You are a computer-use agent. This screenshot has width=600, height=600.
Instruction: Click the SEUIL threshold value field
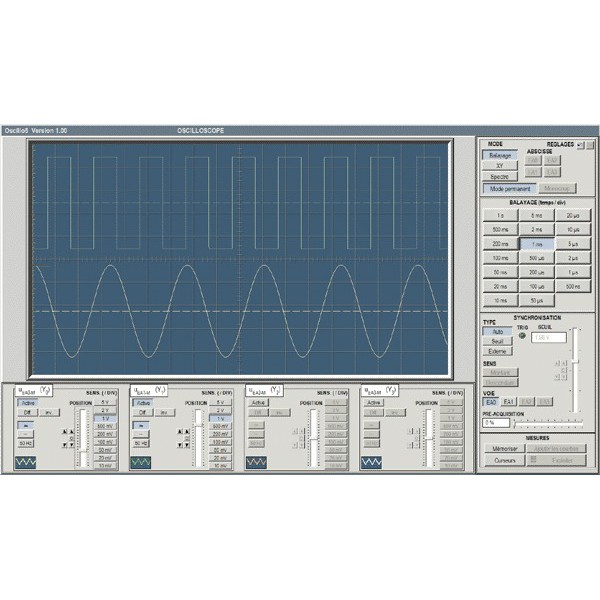(549, 338)
